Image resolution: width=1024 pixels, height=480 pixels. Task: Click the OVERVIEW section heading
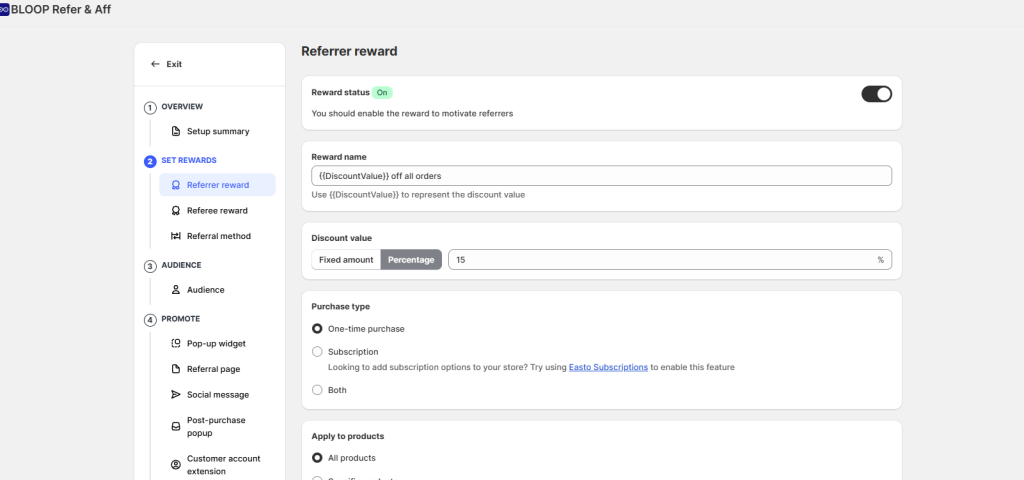pyautogui.click(x=182, y=106)
